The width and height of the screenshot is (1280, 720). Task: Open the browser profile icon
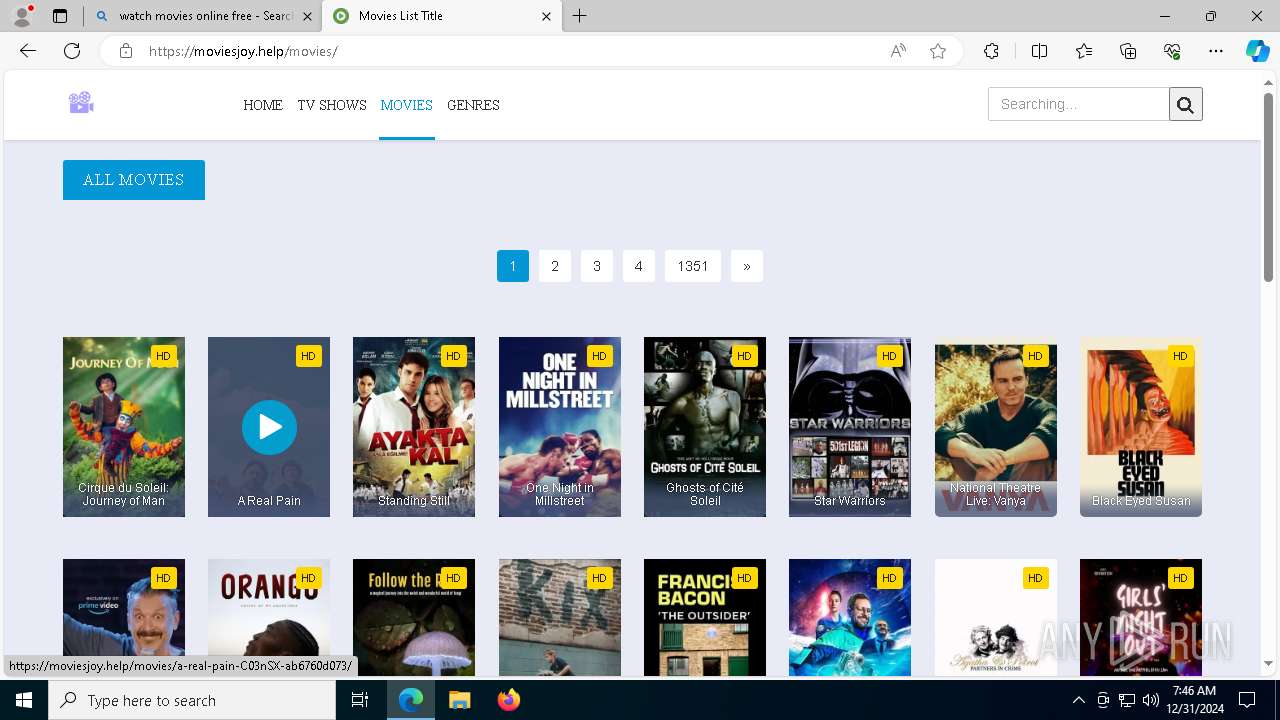[22, 15]
